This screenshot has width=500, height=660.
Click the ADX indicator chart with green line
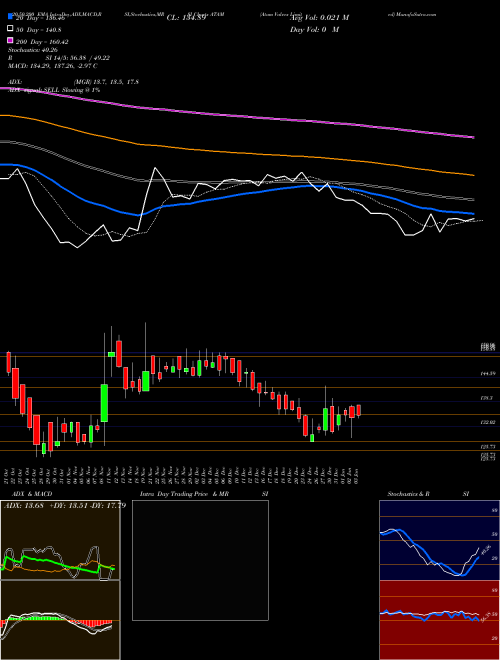[x=60, y=540]
